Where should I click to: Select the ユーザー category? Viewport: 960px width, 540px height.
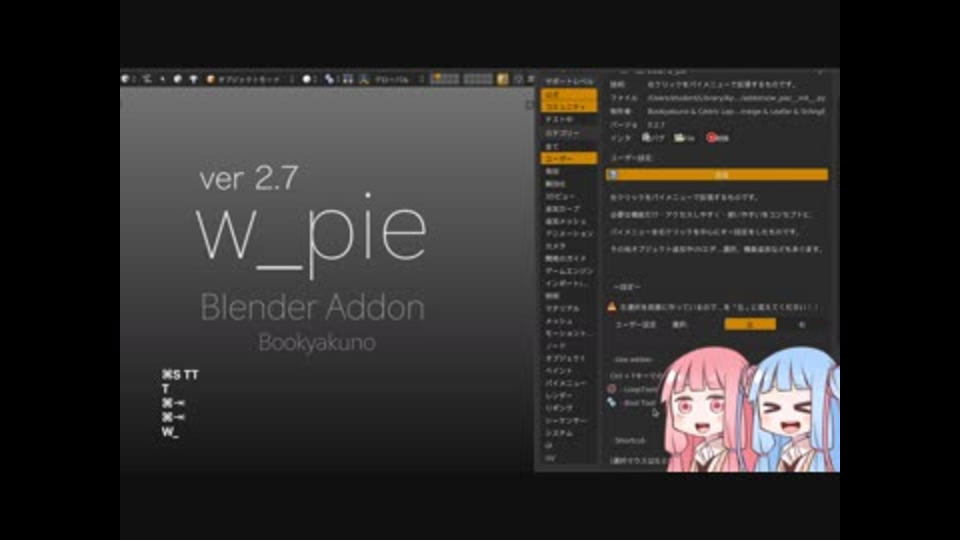(569, 158)
